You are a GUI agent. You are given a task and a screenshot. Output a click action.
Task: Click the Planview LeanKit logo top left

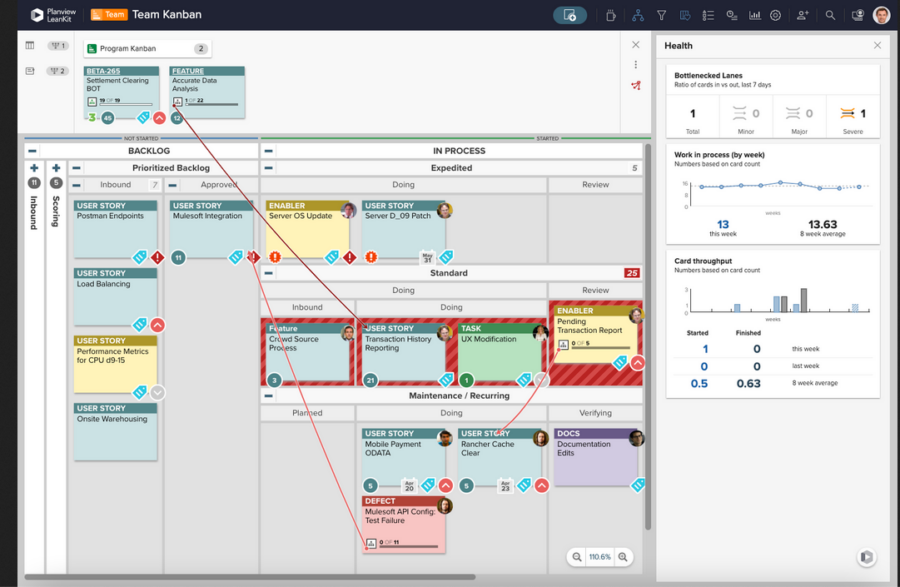(45, 12)
